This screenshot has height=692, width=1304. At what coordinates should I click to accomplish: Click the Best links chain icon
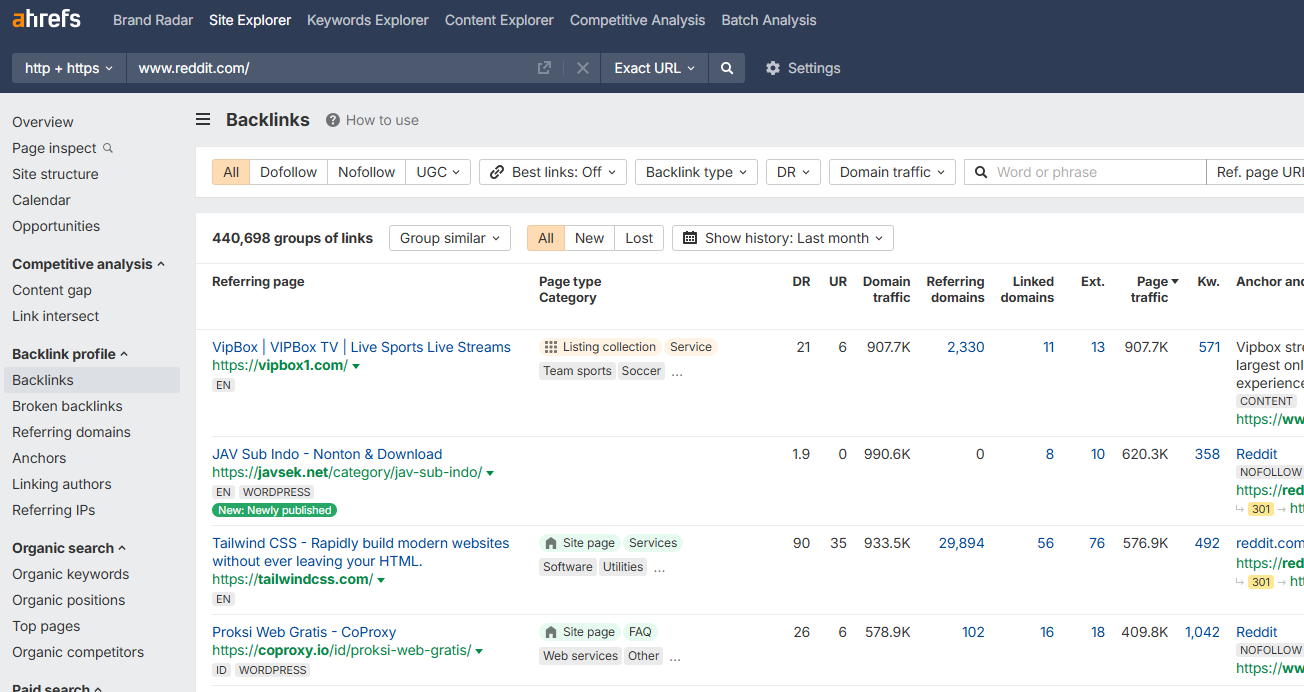pyautogui.click(x=497, y=172)
